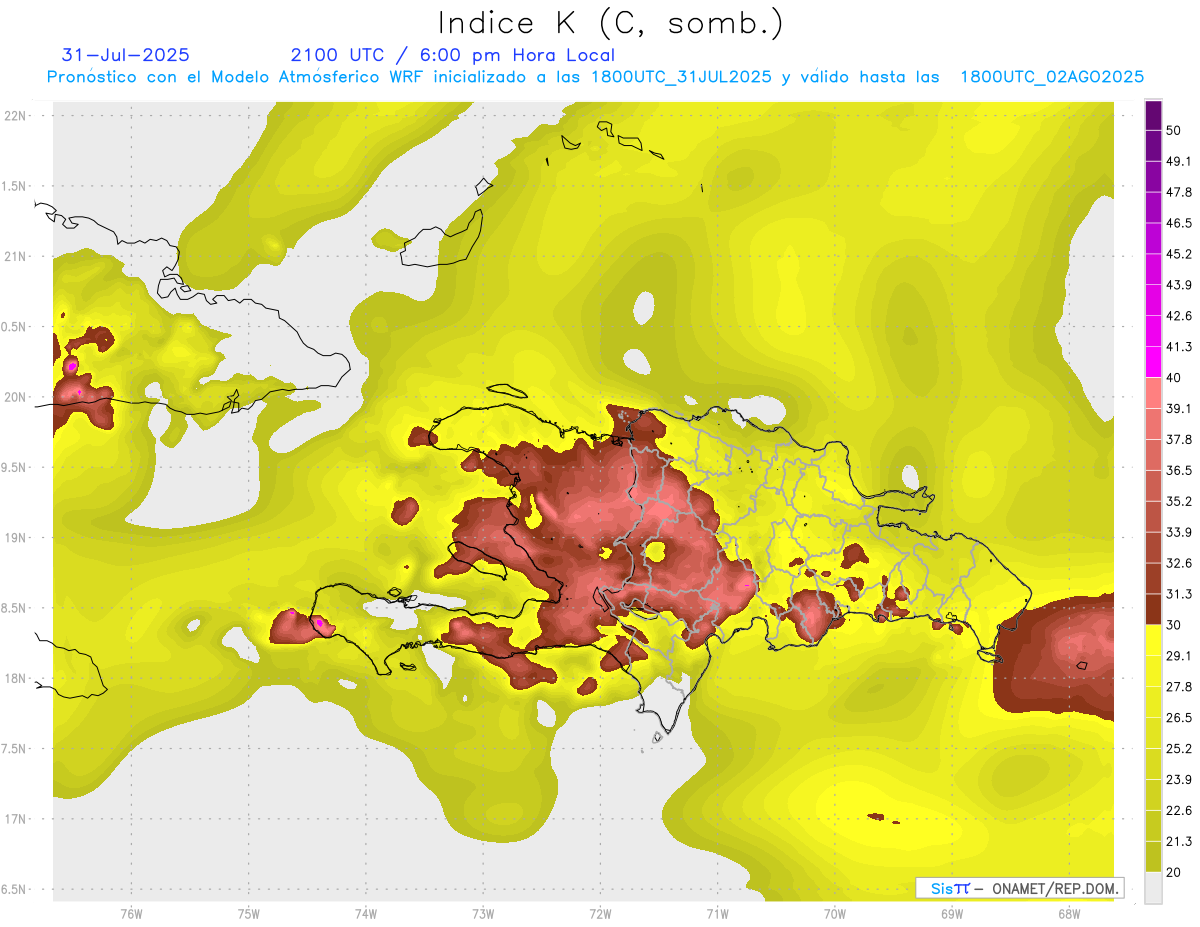Click the colorbar value '22.6'
Image resolution: width=1200 pixels, height=927 pixels.
[x=1179, y=811]
